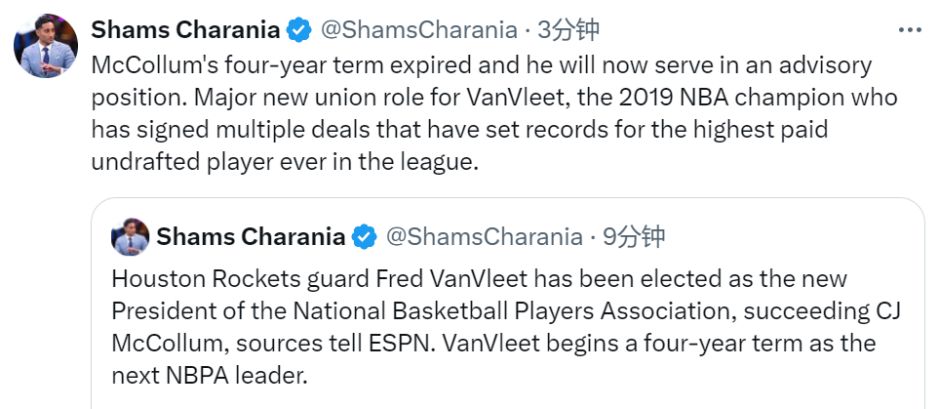Click the line "has signed multiple deals that have set records"
The width and height of the screenshot is (940, 409).
459,131
